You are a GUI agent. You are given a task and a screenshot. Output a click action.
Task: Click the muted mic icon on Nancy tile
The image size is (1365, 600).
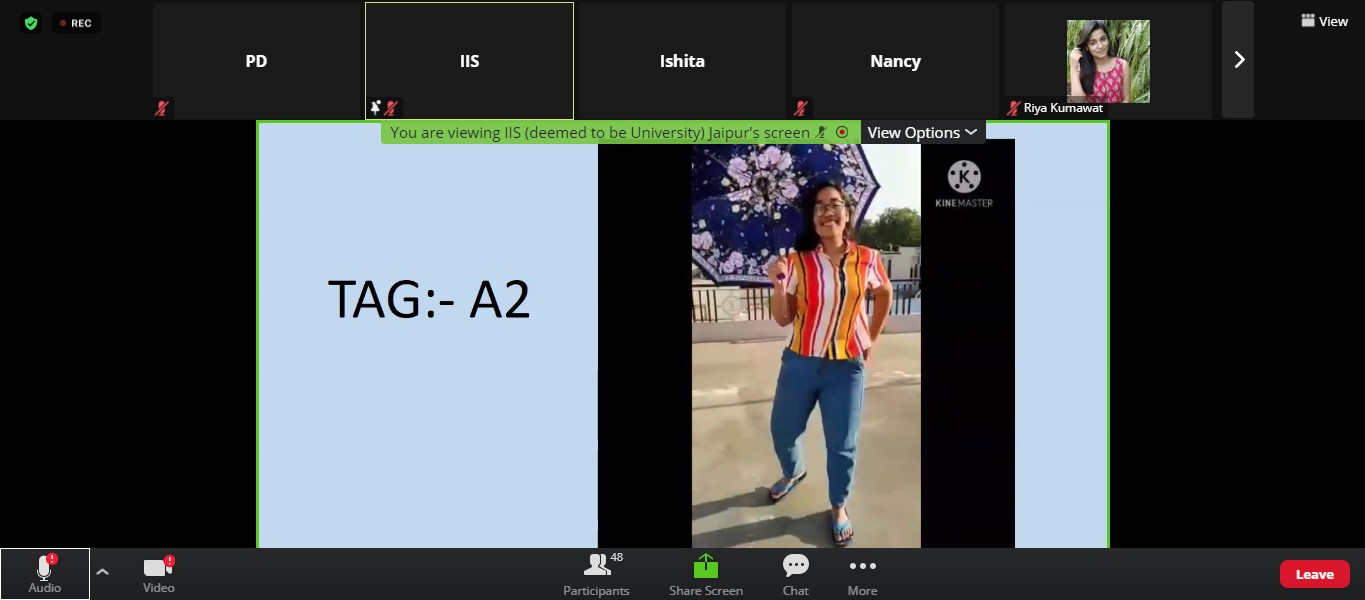pos(801,108)
